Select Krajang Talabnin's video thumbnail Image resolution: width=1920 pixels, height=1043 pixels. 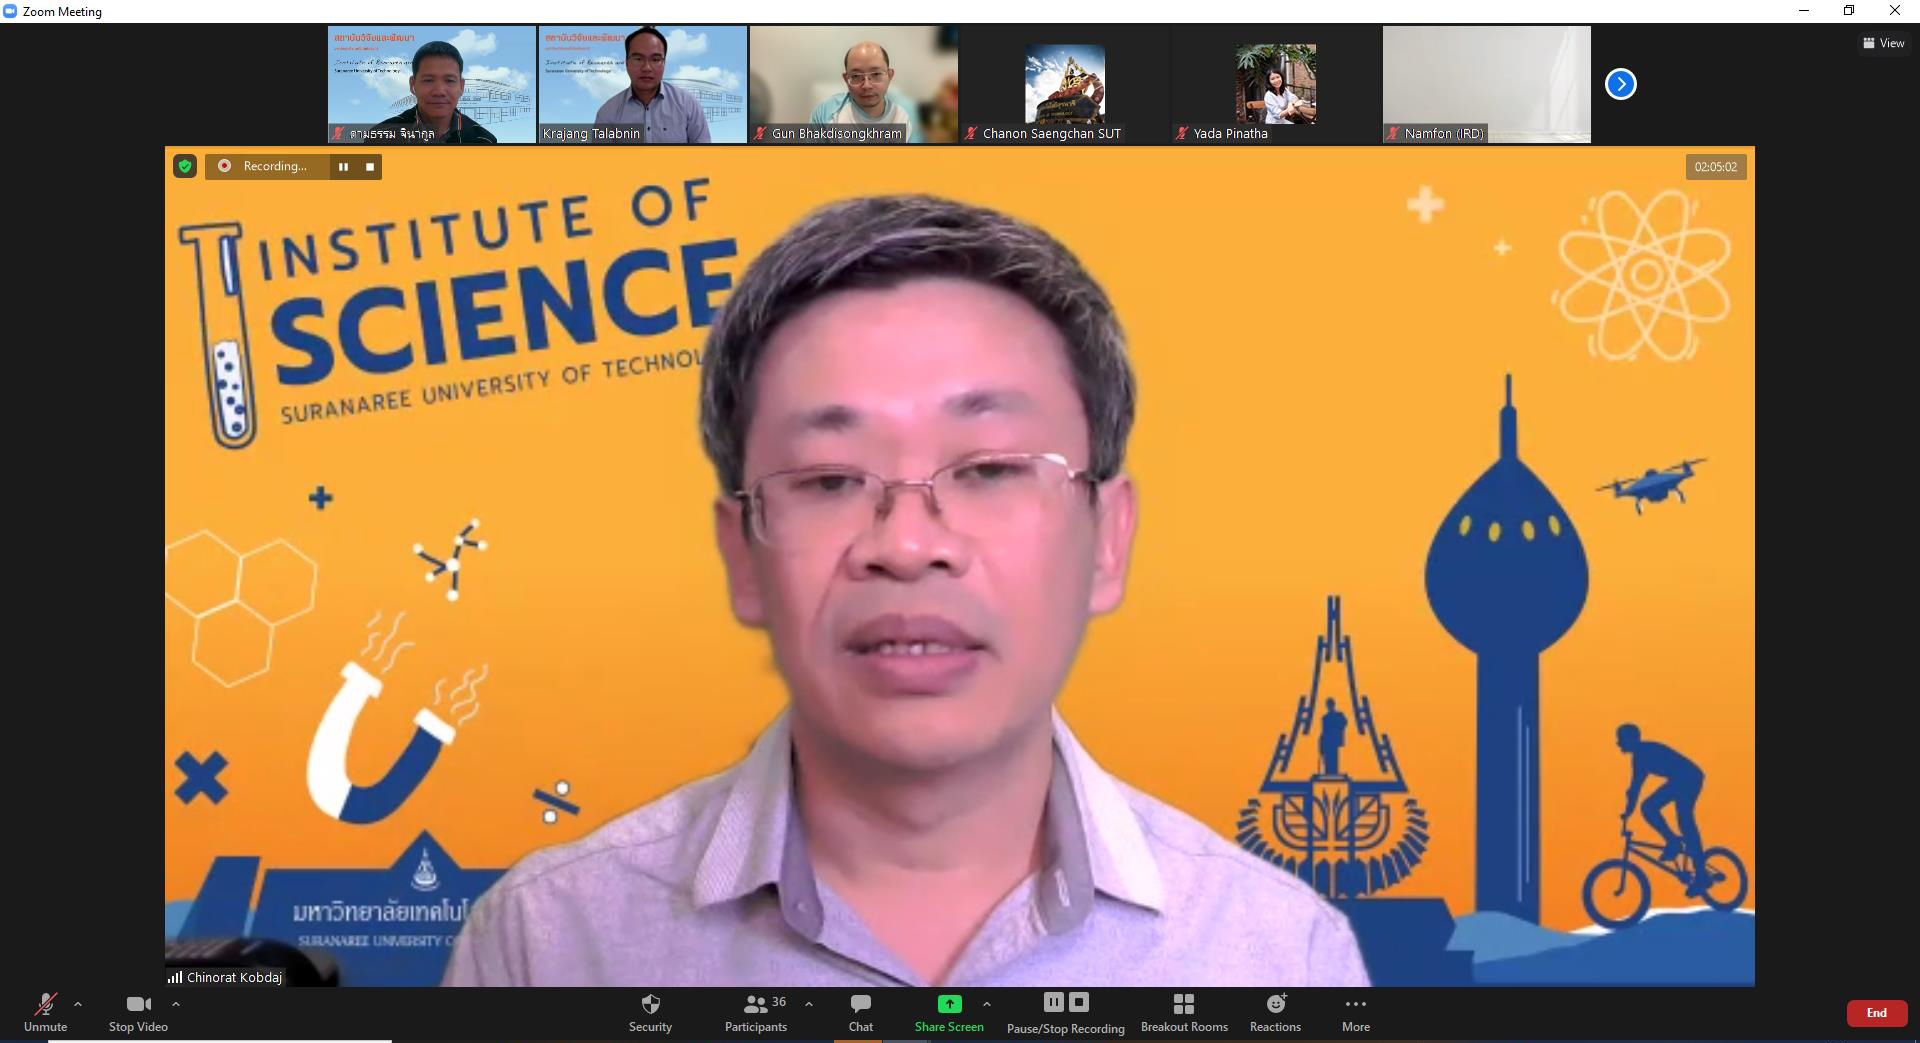click(x=642, y=84)
